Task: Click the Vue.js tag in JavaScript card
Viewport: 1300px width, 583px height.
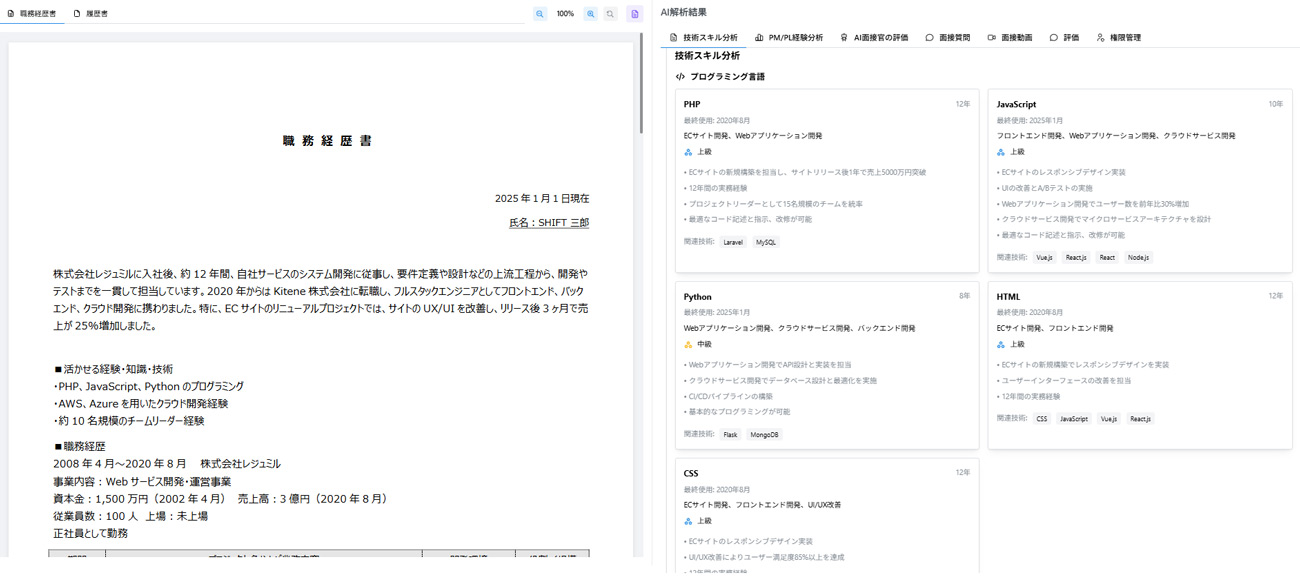Action: coord(1044,257)
